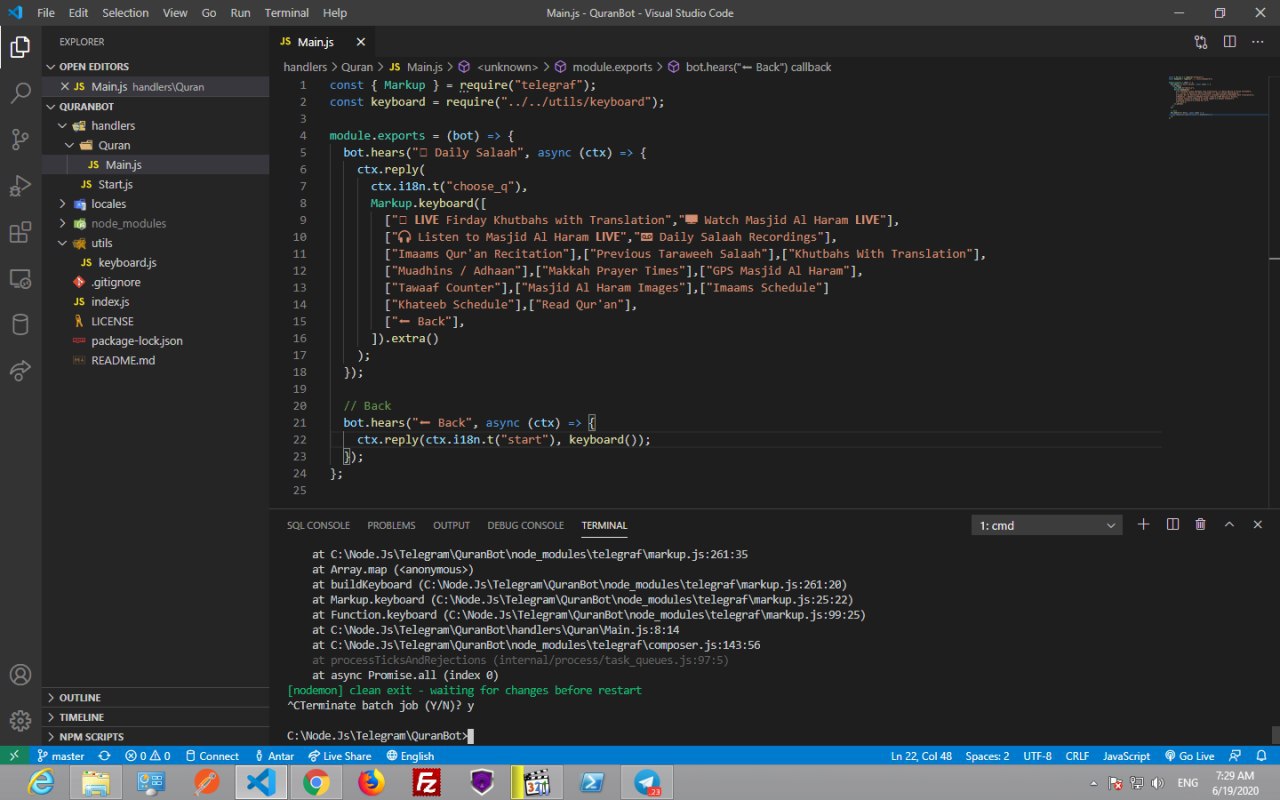The height and width of the screenshot is (800, 1280).
Task: Click Go Live in status bar
Action: 1189,756
